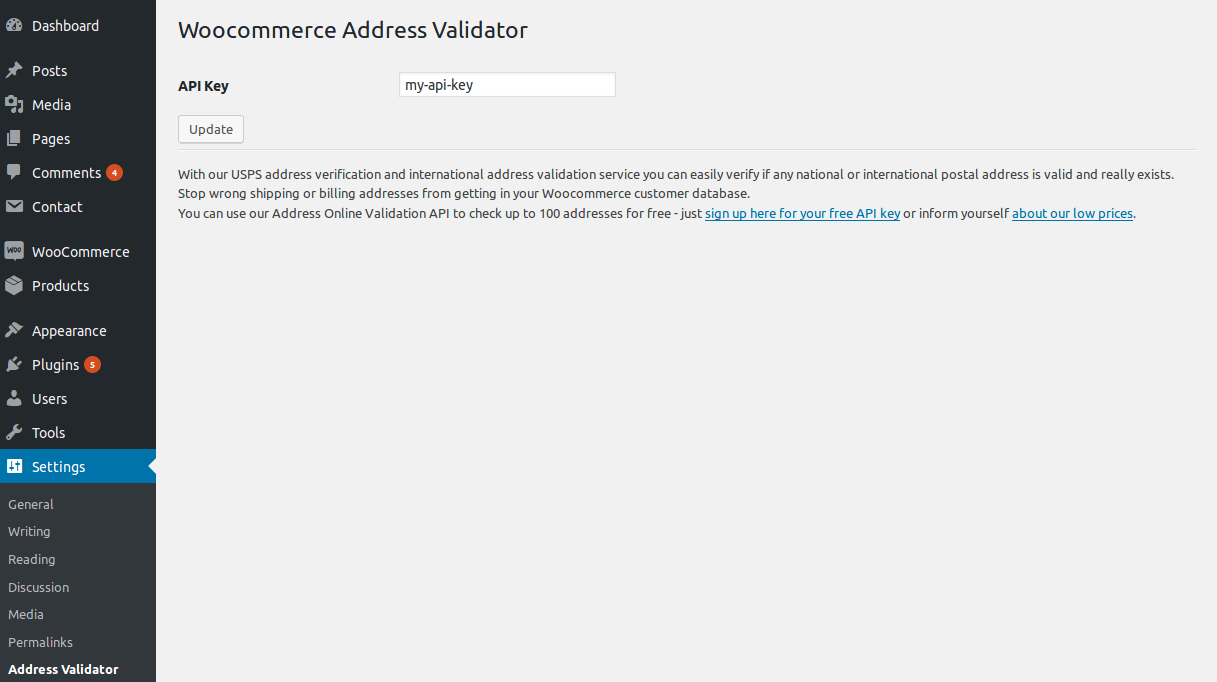Image resolution: width=1217 pixels, height=682 pixels.
Task: Click the Products box icon
Action: (14, 286)
